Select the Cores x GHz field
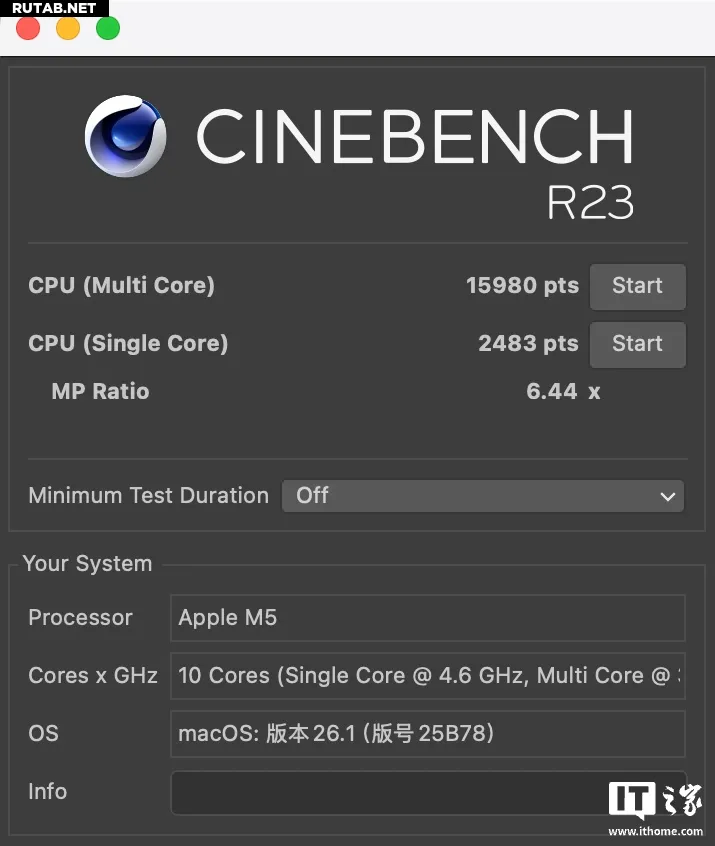Screen dimensions: 715x846 427,676
